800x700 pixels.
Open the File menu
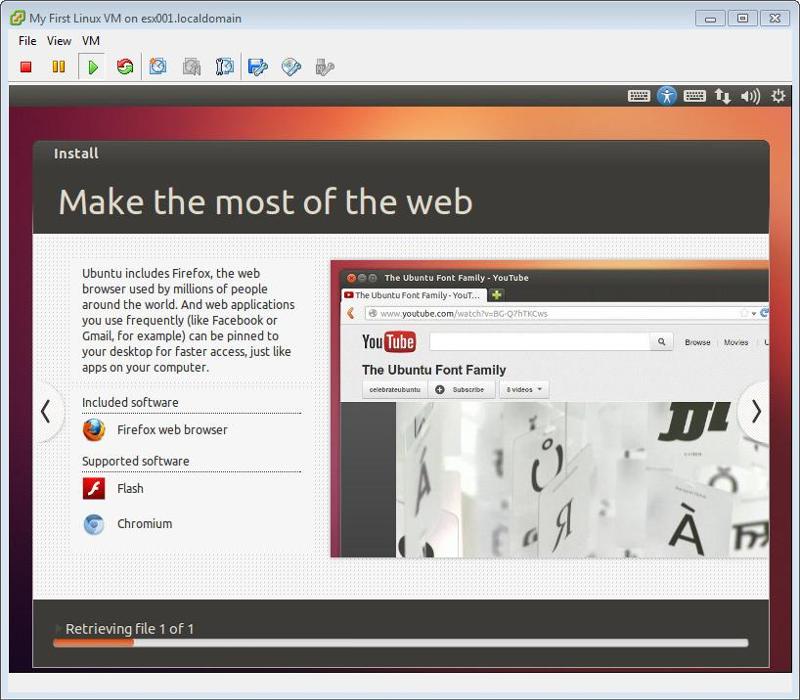click(x=27, y=41)
